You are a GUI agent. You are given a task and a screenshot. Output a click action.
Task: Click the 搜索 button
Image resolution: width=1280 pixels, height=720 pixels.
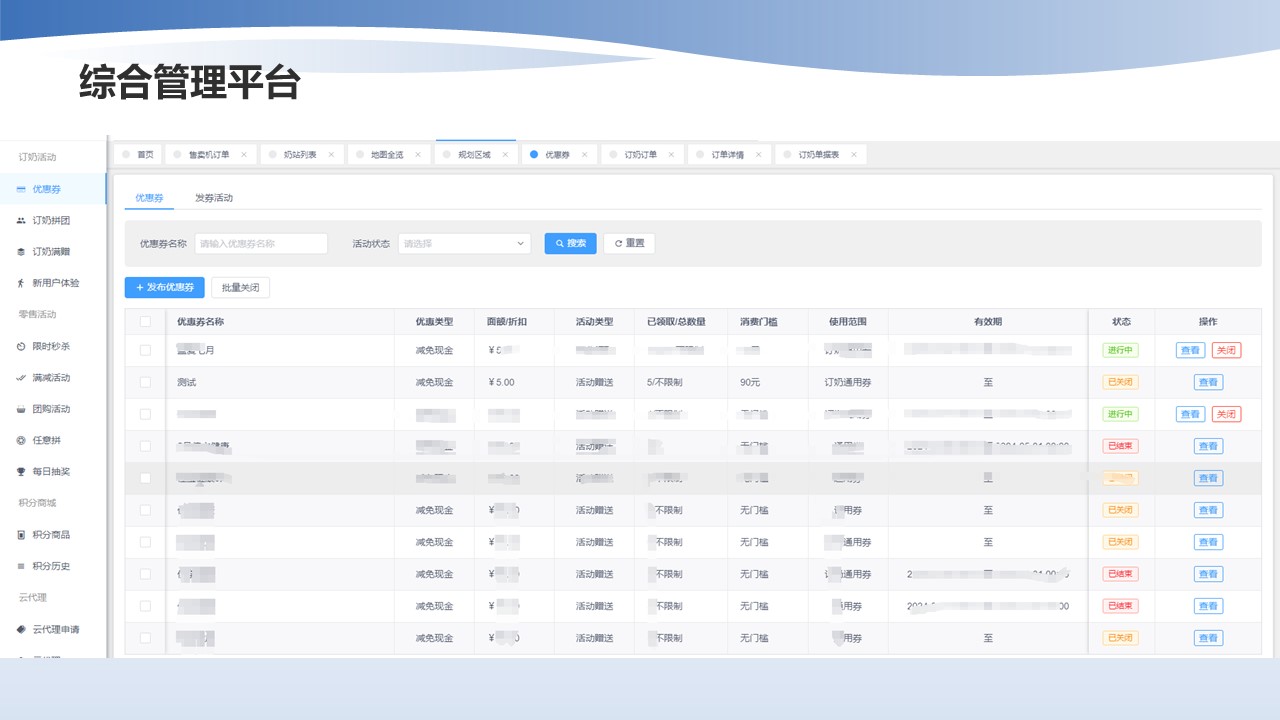point(571,243)
